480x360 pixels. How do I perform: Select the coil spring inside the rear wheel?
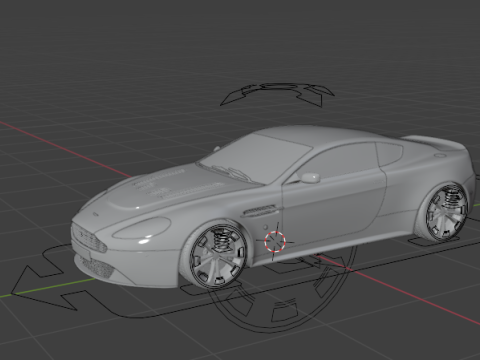pyautogui.click(x=453, y=199)
